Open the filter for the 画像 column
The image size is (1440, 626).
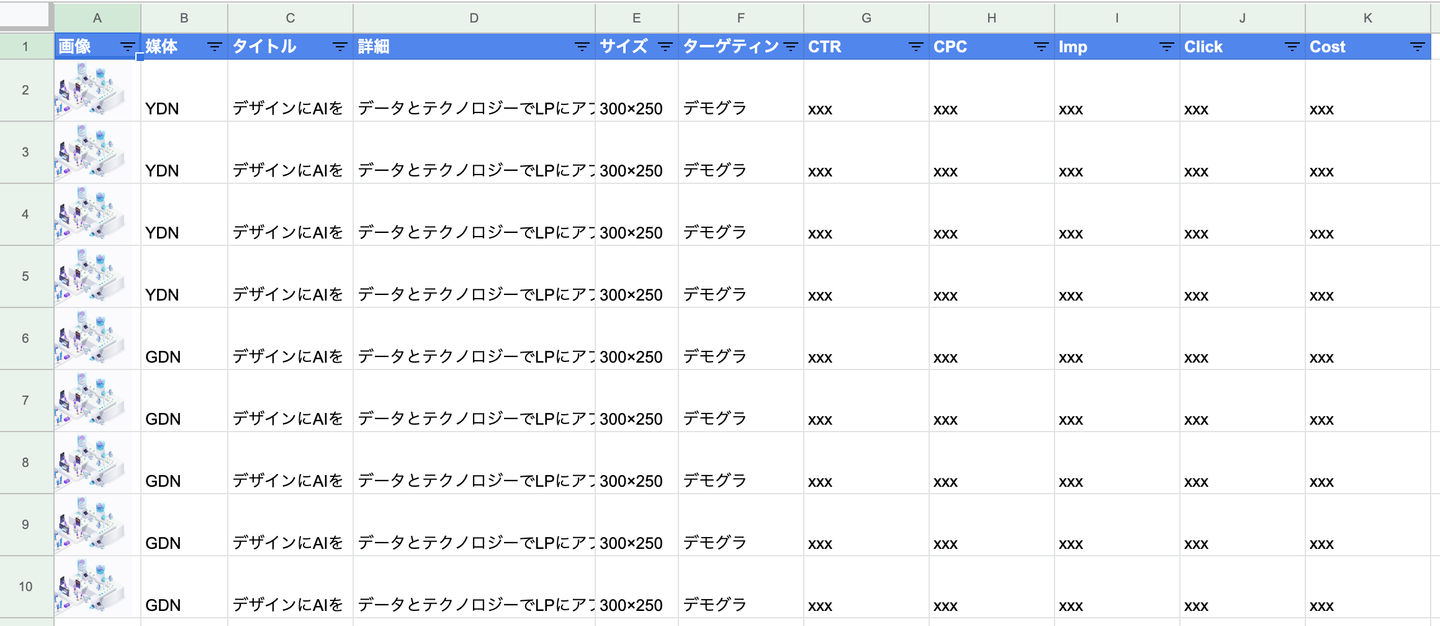click(x=127, y=47)
